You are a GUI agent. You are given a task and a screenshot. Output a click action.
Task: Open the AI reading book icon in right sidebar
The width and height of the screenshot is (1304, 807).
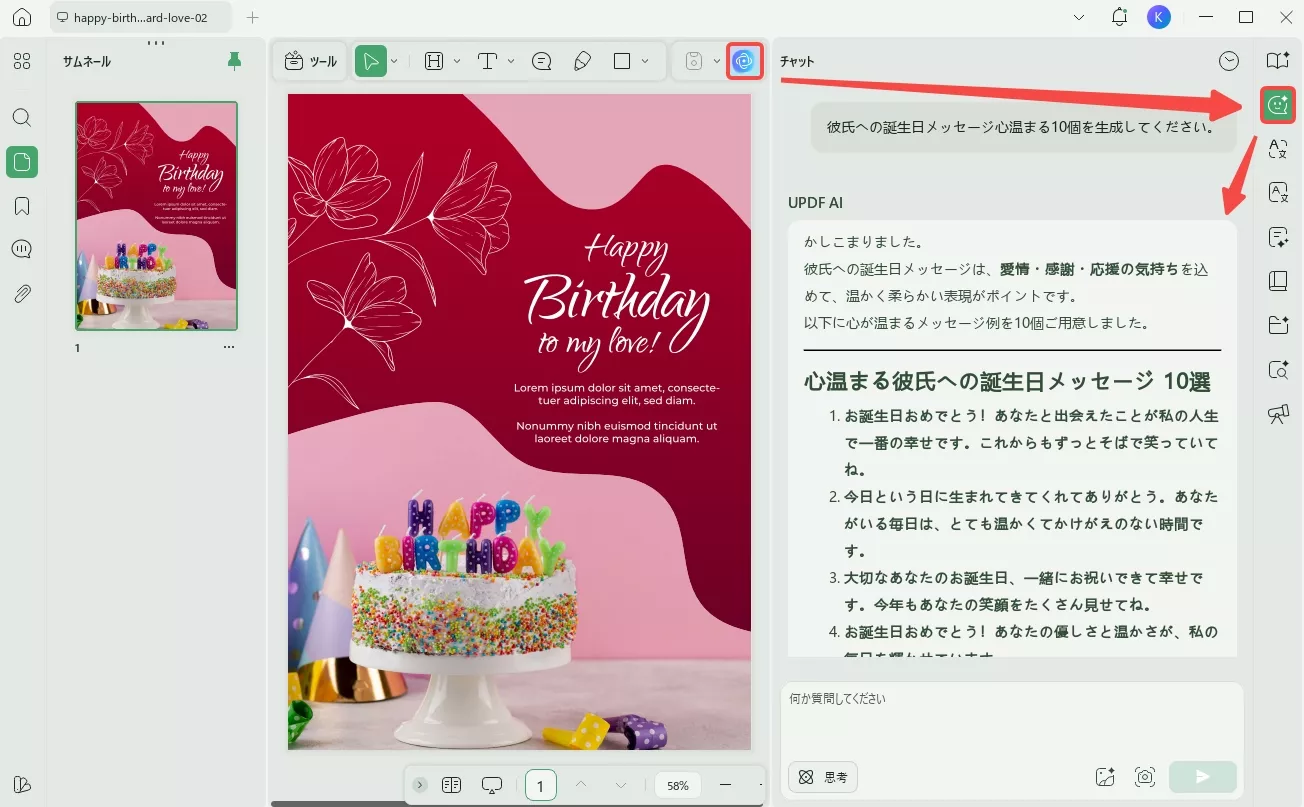pyautogui.click(x=1278, y=61)
